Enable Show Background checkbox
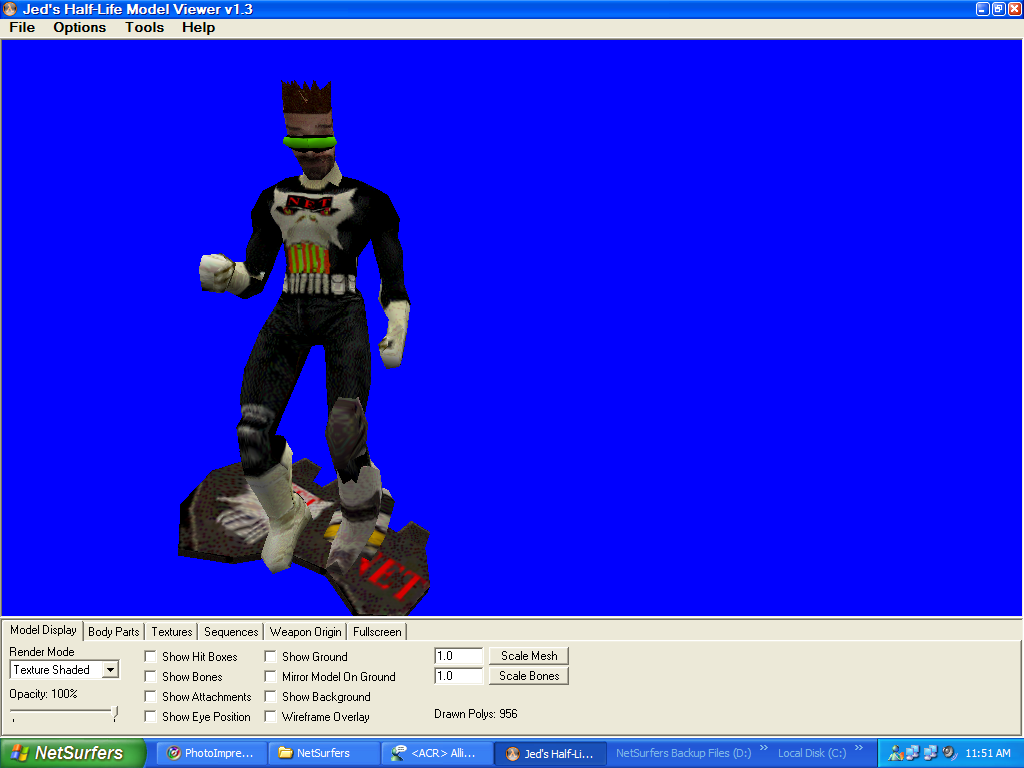 pos(270,697)
